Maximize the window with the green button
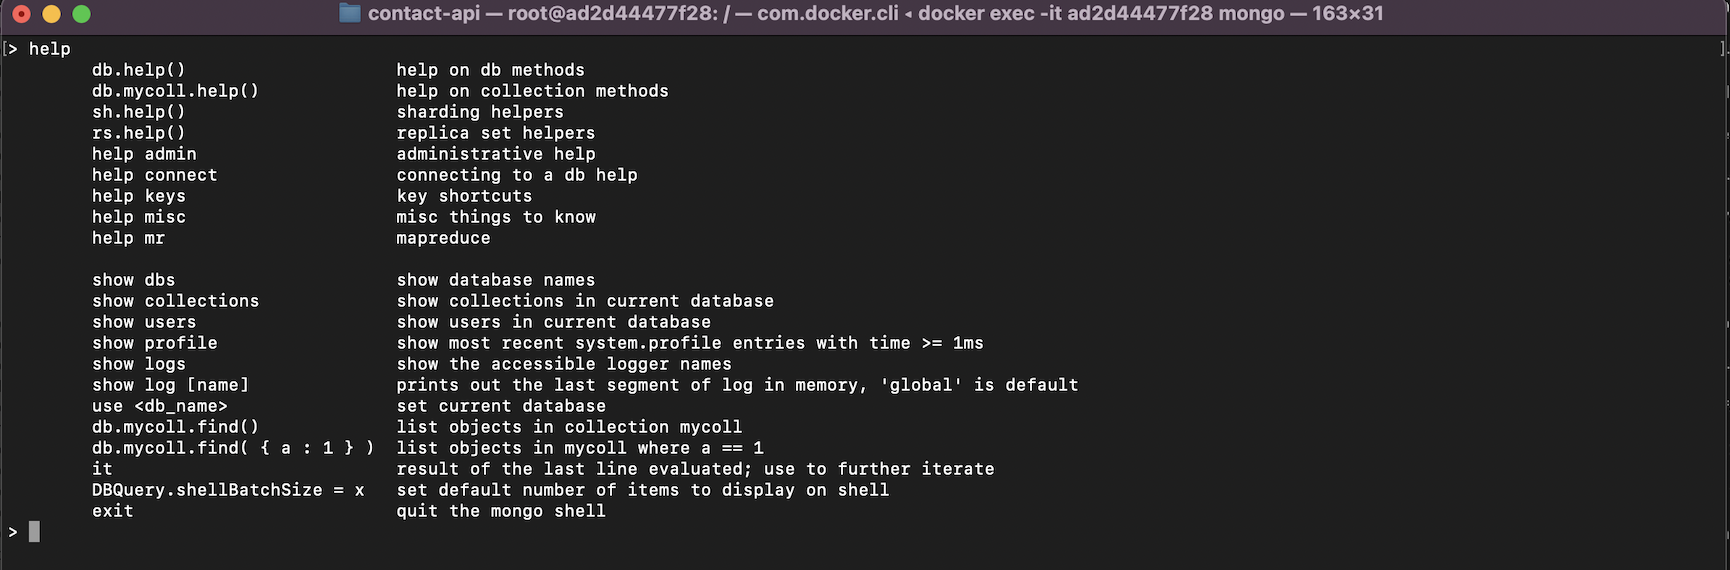This screenshot has width=1730, height=570. [x=82, y=14]
